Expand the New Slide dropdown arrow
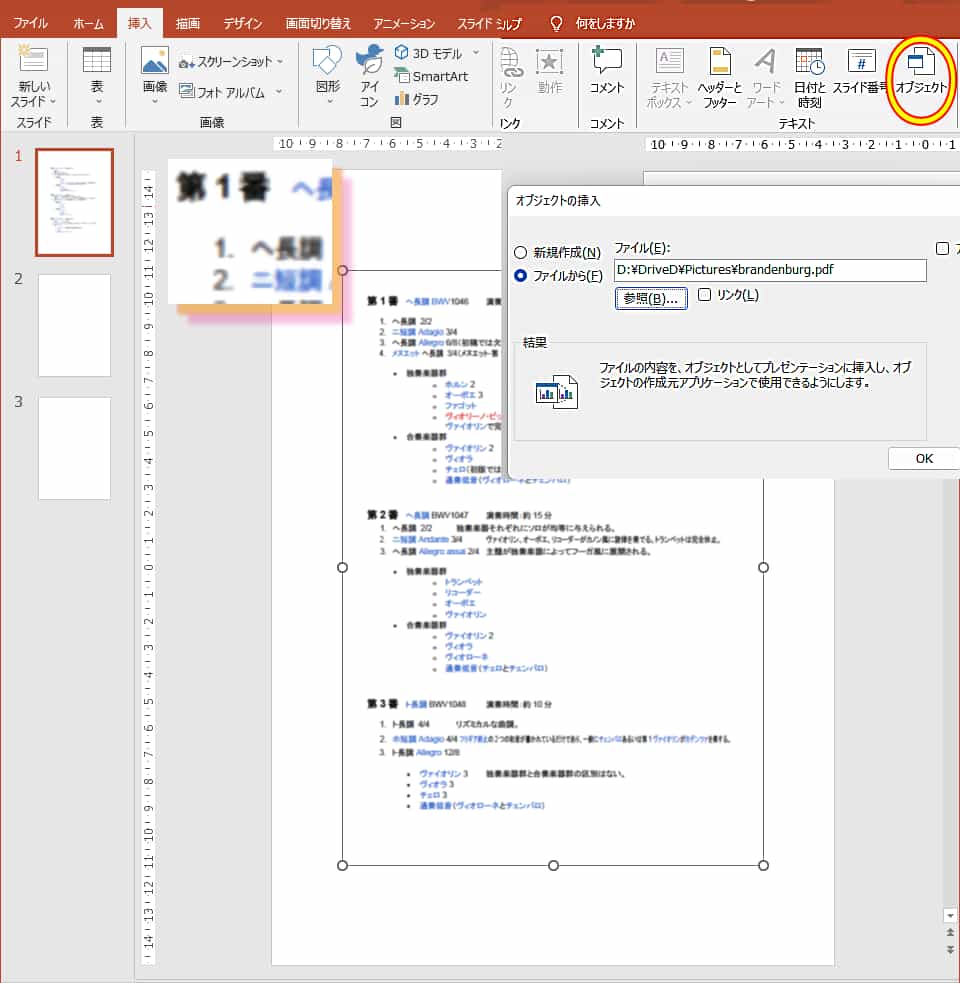This screenshot has height=983, width=960. [x=53, y=102]
